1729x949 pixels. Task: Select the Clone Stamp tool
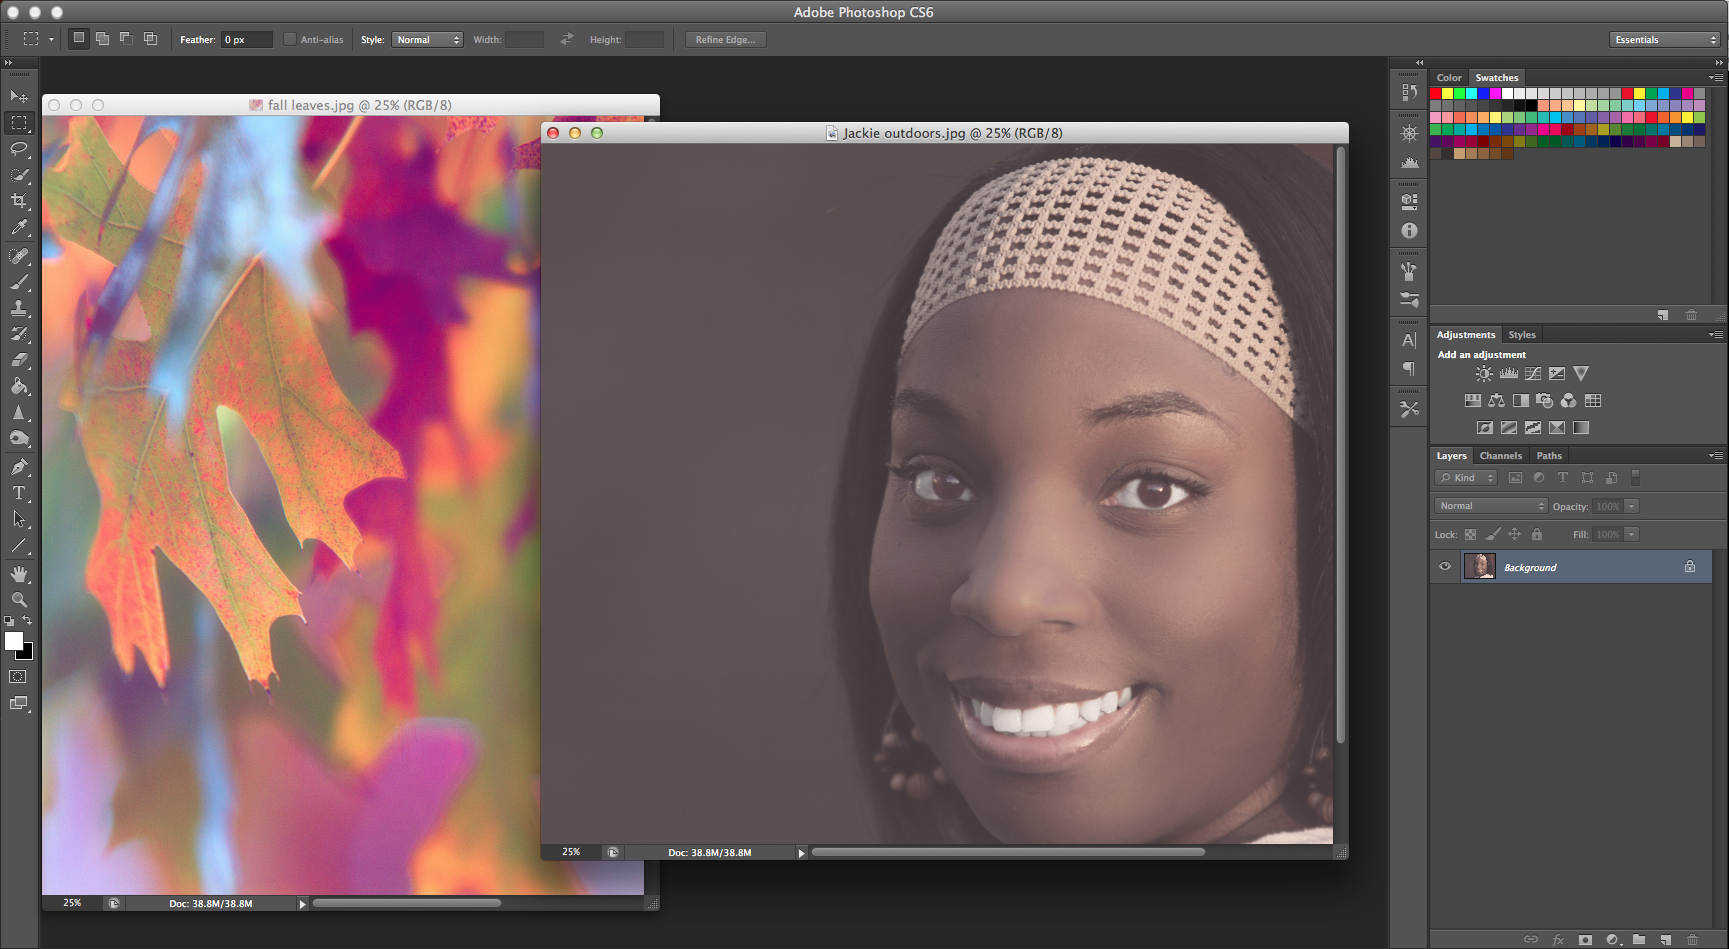coord(19,308)
